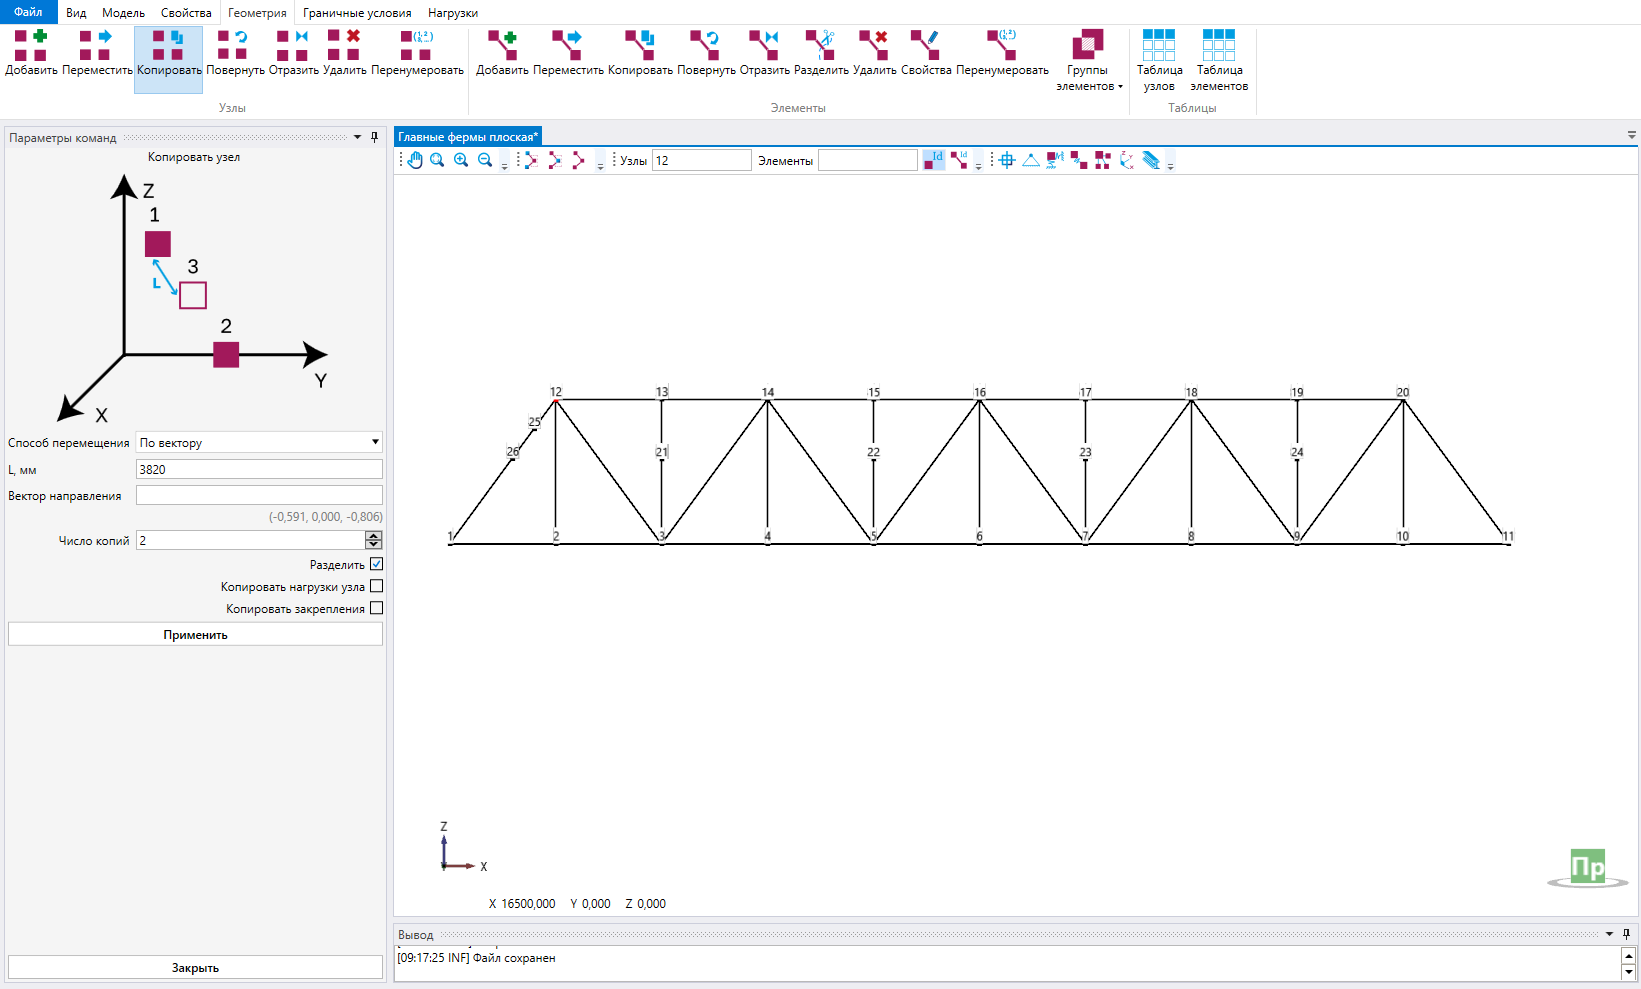Screen dimensions: 1641x989
Task: Open the Element groups dropdown
Action: [1088, 60]
